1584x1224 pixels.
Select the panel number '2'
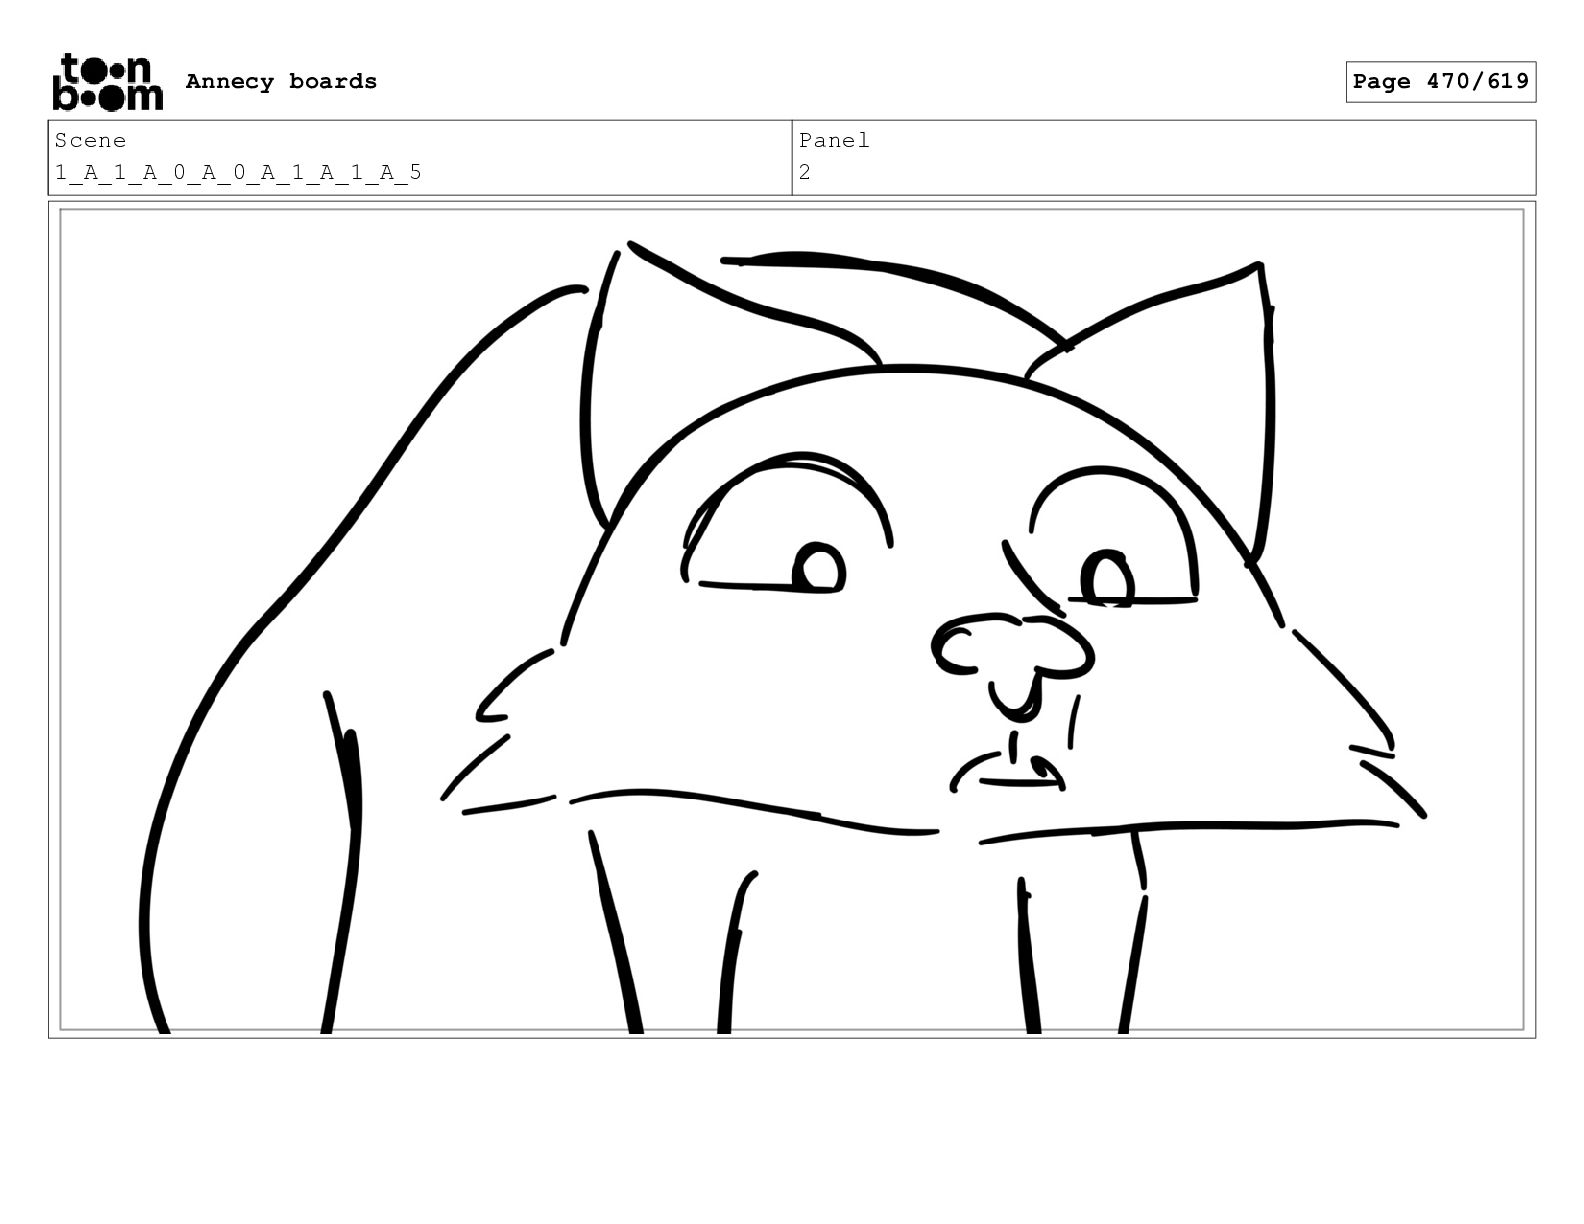[804, 173]
